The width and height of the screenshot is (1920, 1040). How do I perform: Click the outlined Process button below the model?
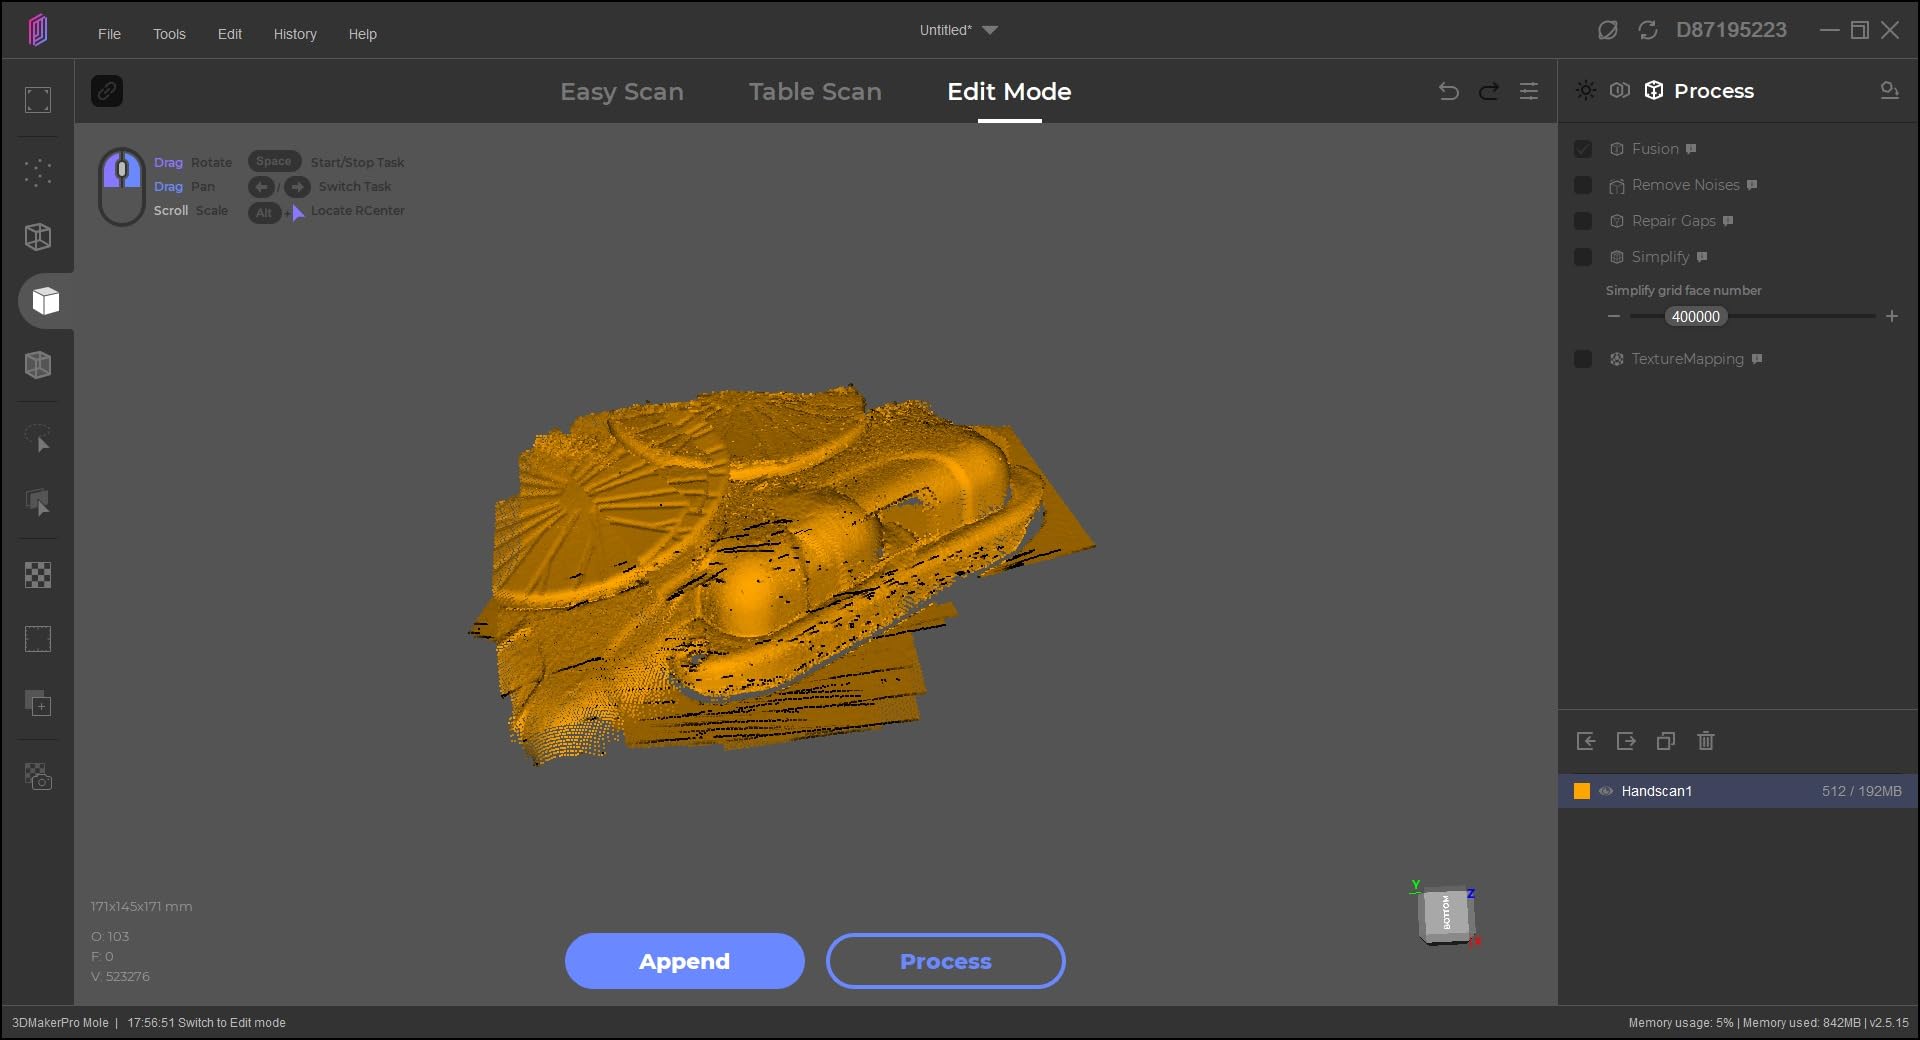pos(946,961)
